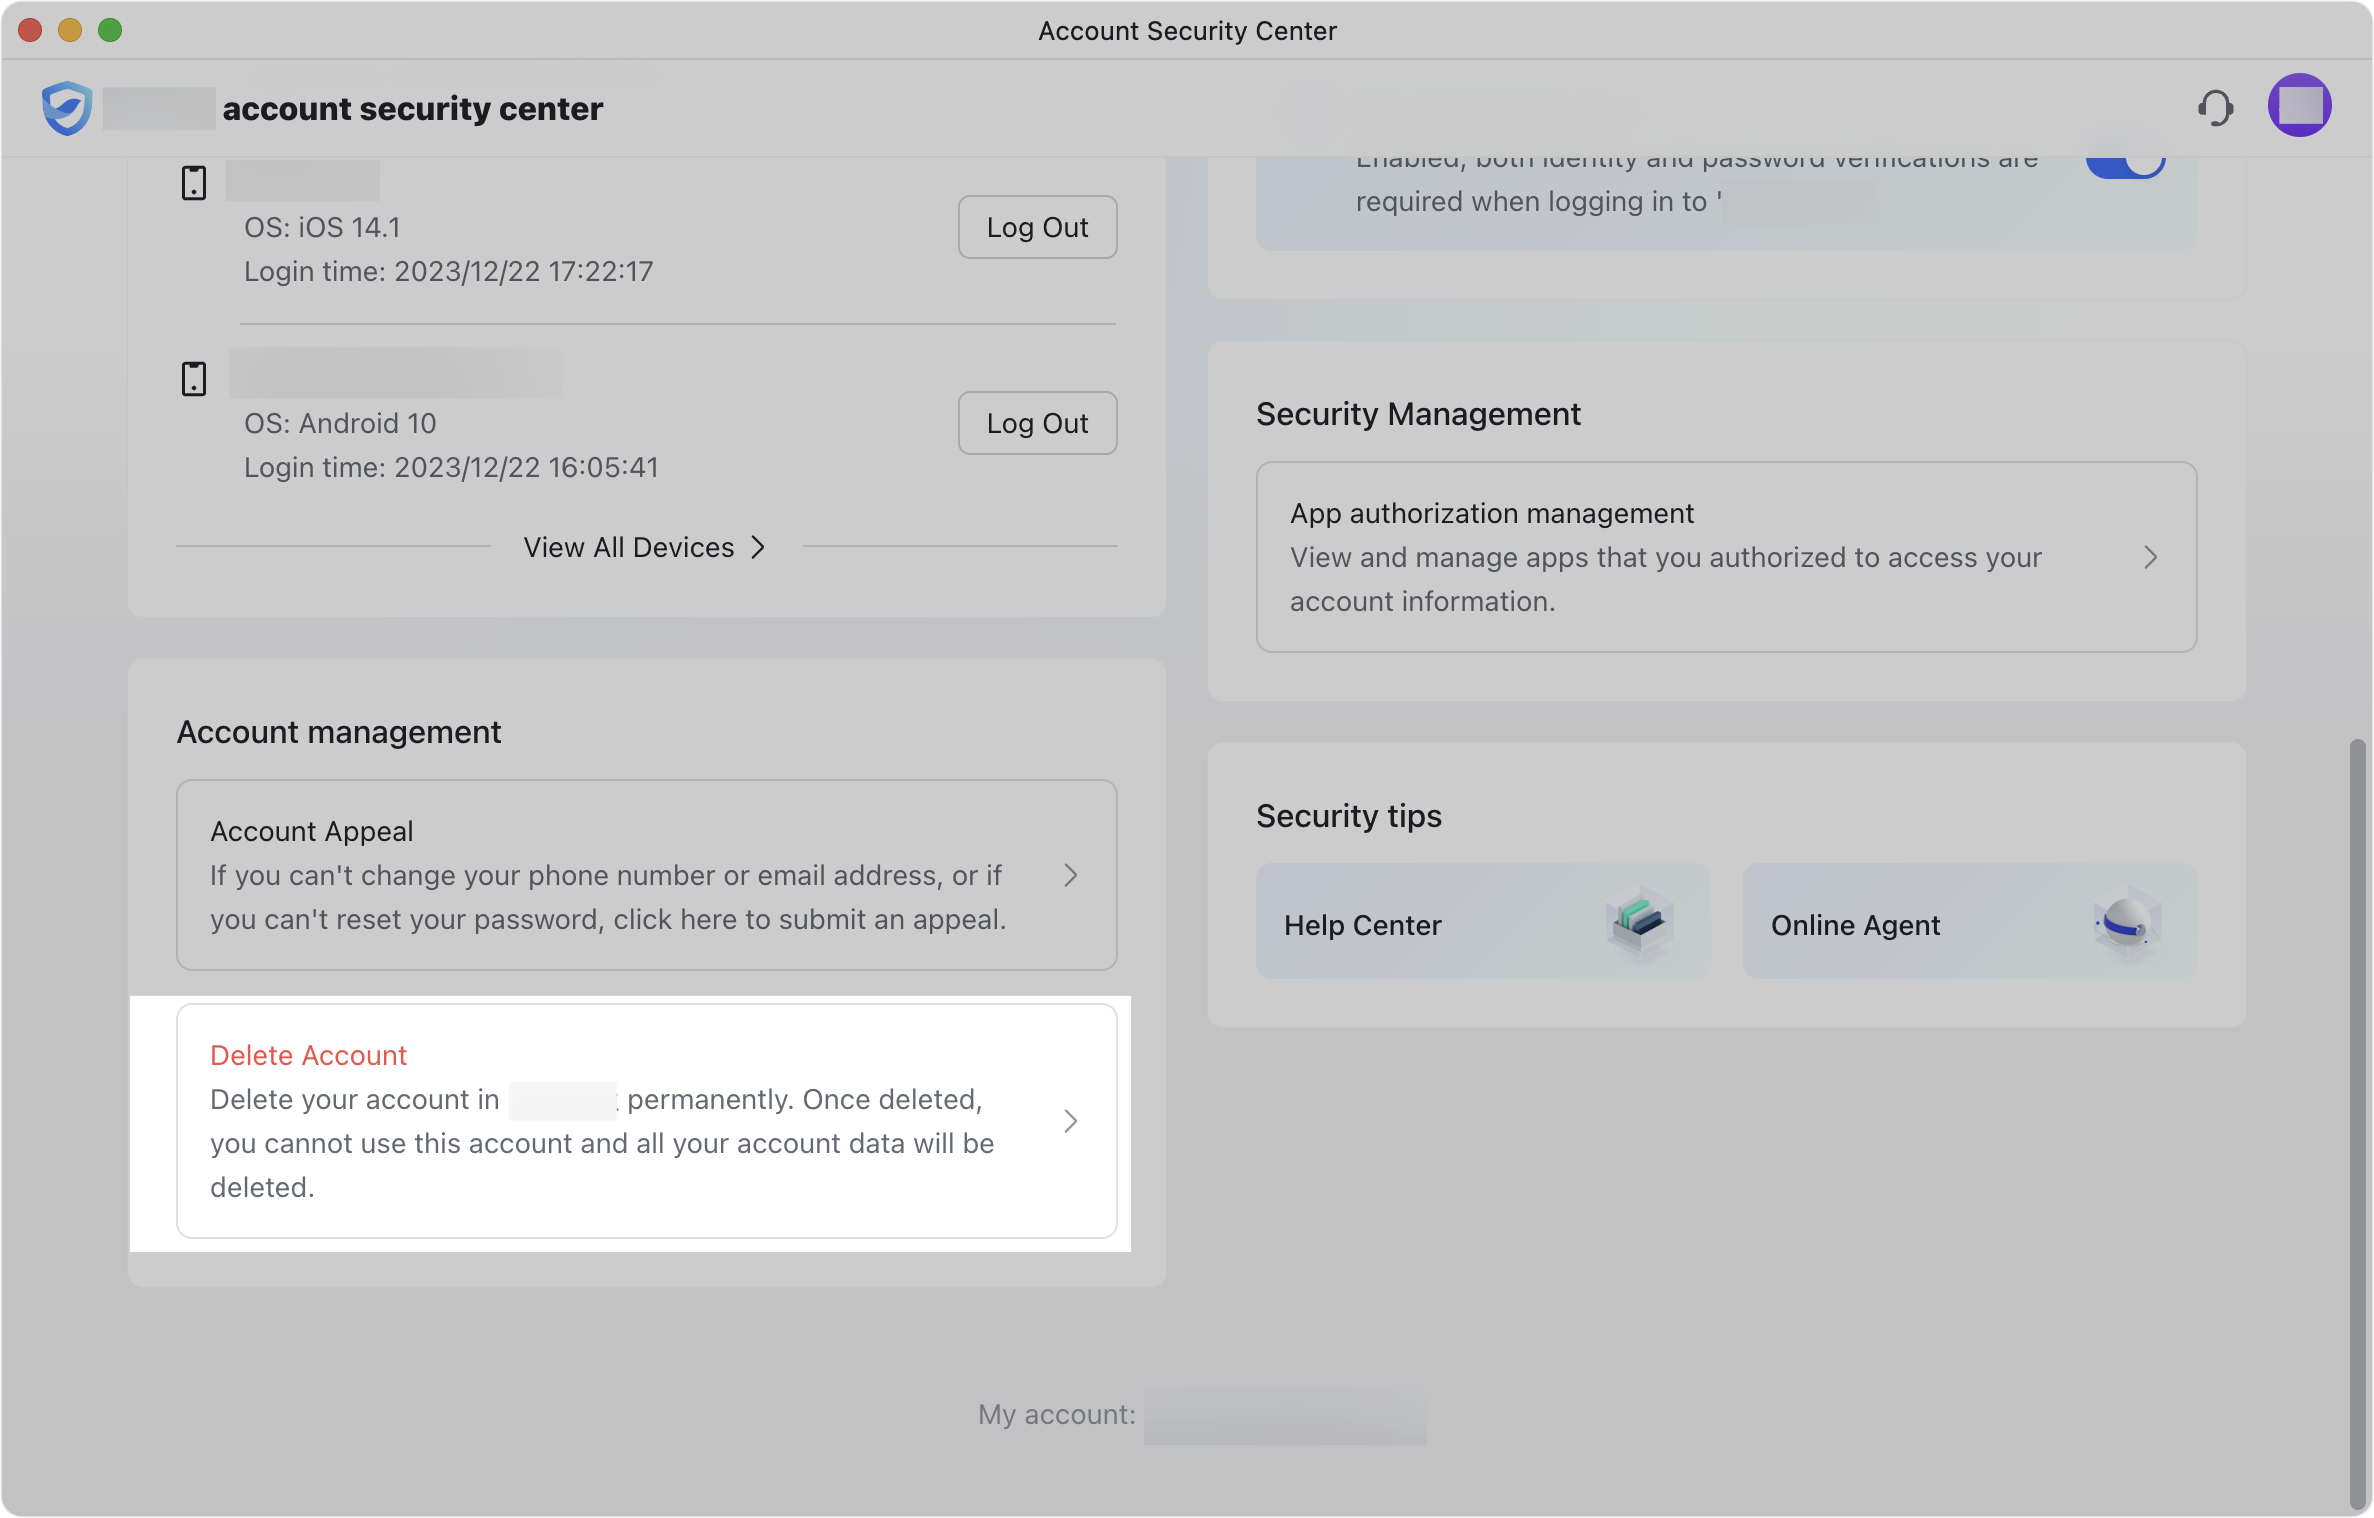Open Account Appeal arrow
Viewport: 2374px width, 1518px height.
[x=1070, y=875]
